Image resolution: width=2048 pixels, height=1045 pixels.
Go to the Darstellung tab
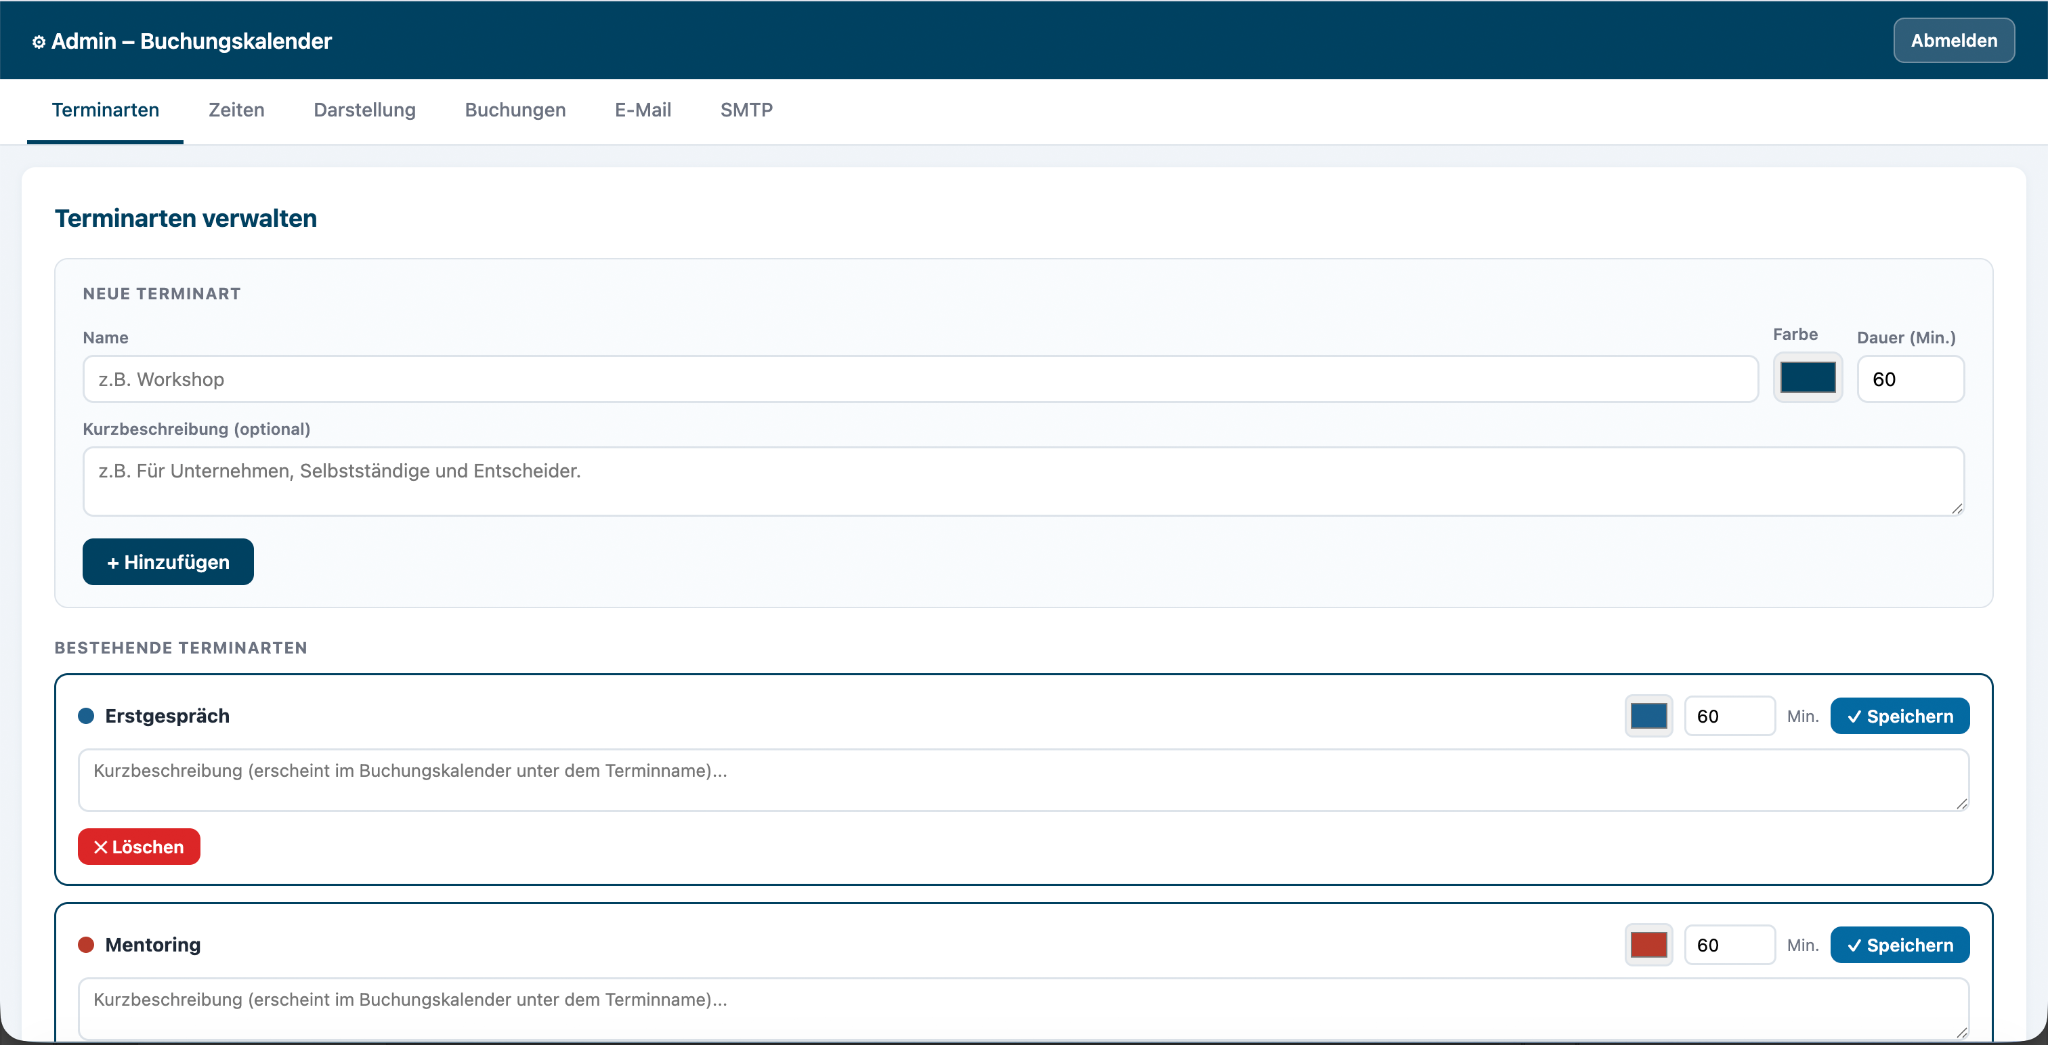[x=364, y=110]
